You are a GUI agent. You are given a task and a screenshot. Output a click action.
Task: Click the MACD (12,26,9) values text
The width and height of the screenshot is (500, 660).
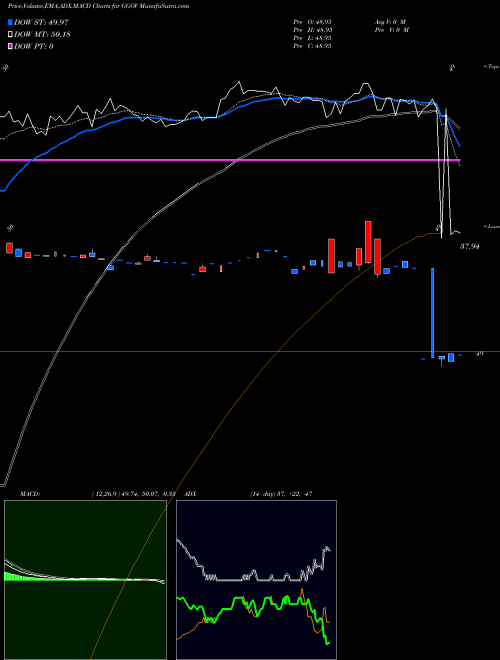[x=133, y=494]
